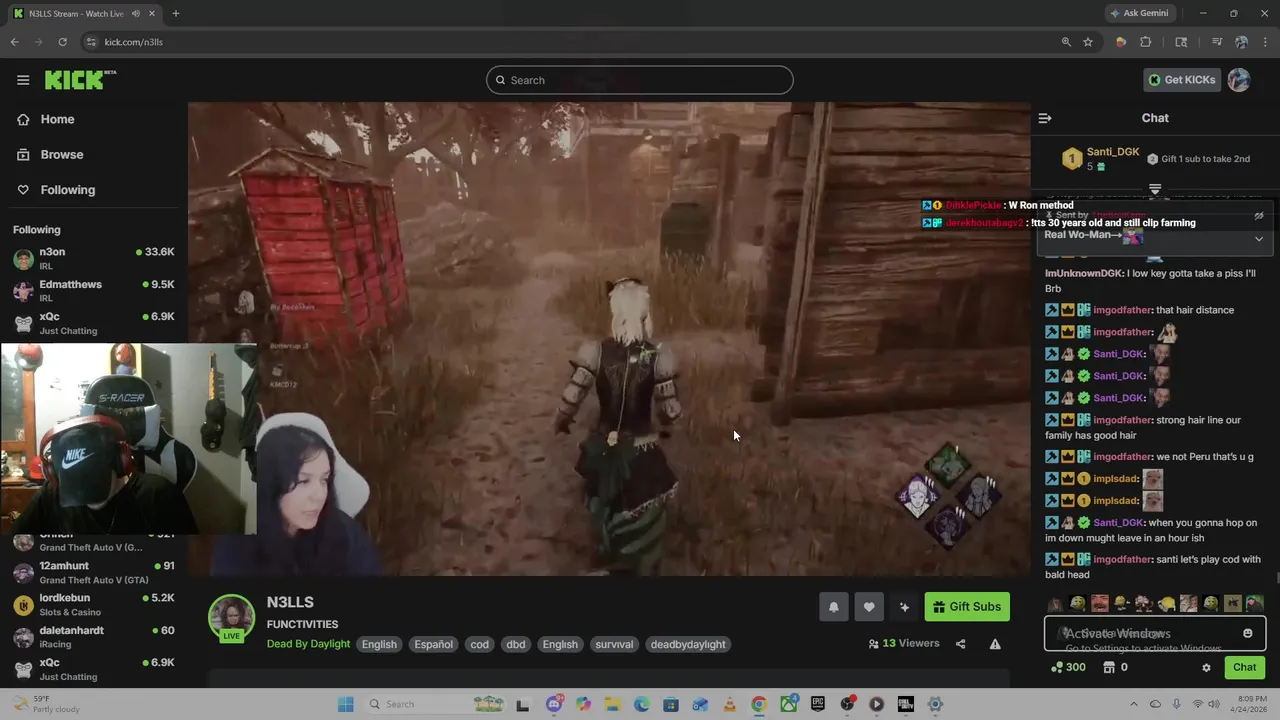
Task: Go back in Chrome
Action: coord(14,42)
